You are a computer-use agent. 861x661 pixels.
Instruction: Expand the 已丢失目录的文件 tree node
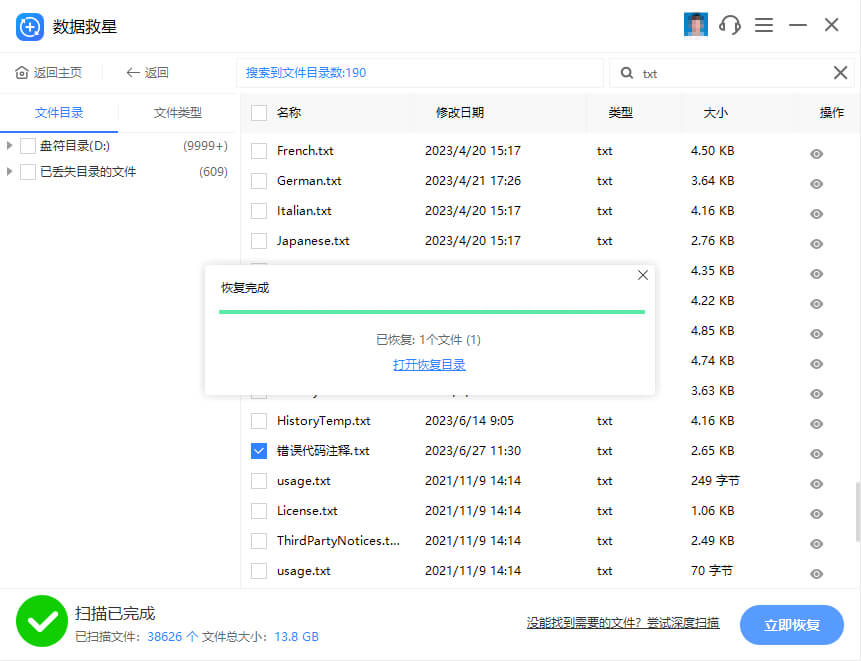tap(10, 172)
